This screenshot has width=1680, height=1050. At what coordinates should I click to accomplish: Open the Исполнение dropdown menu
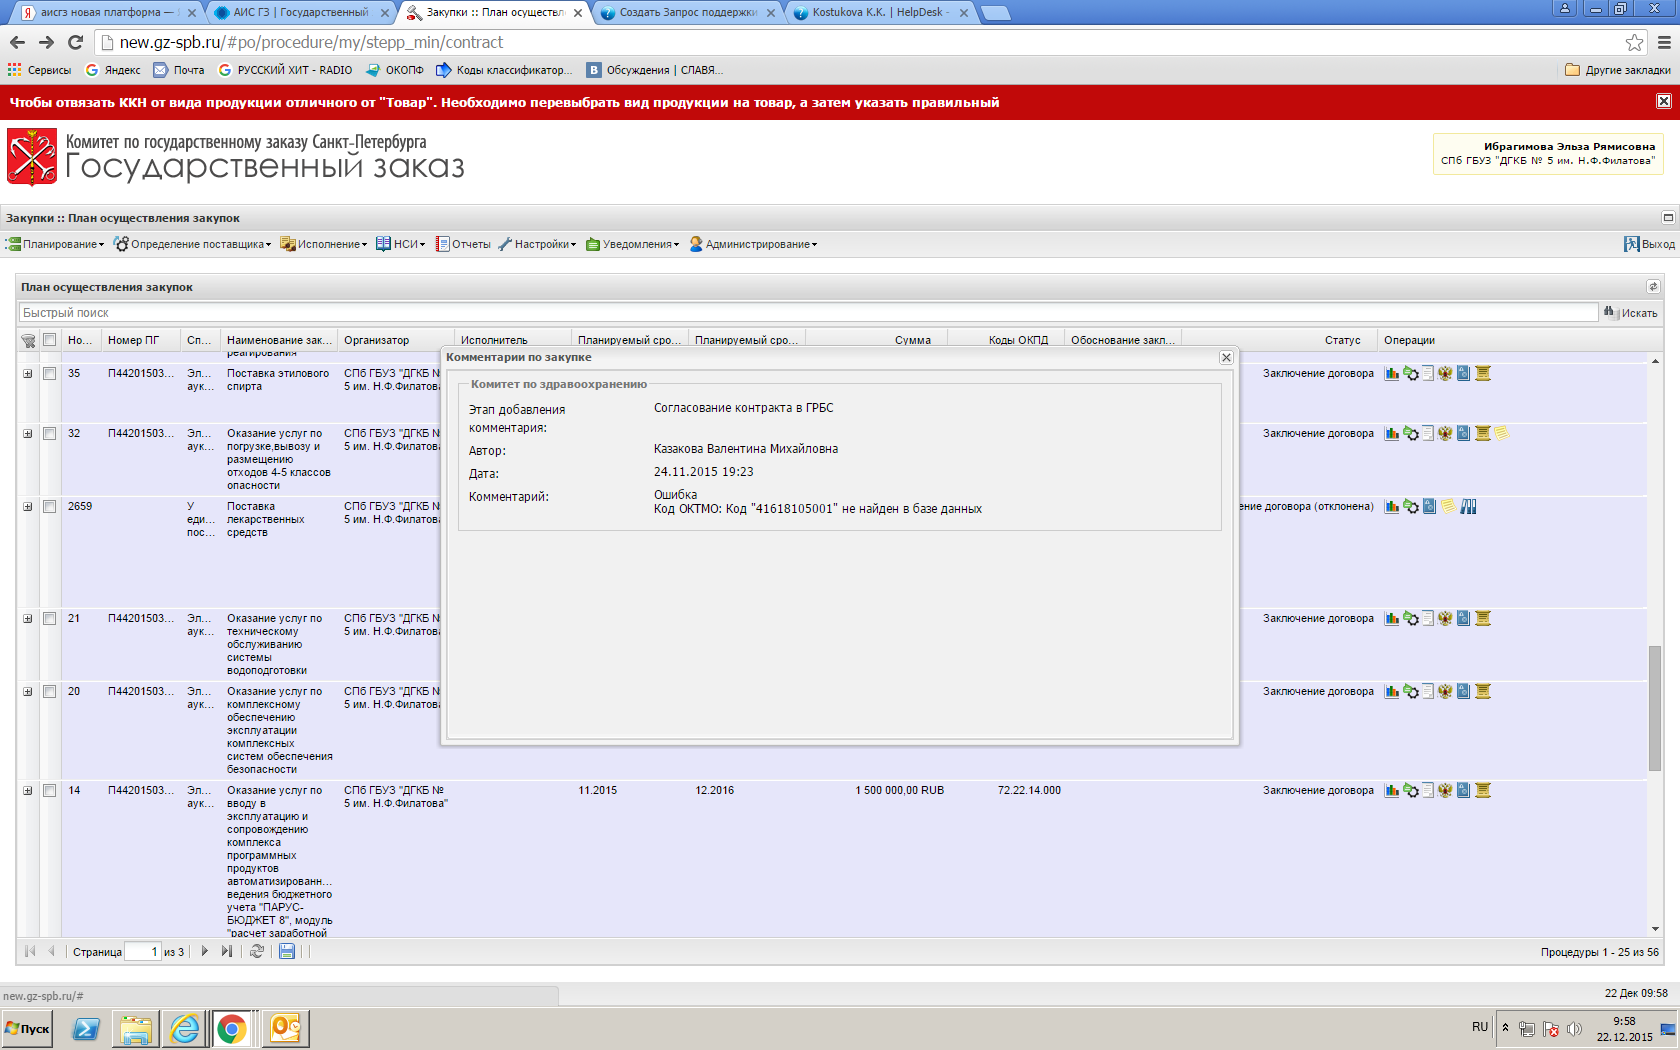click(x=324, y=244)
